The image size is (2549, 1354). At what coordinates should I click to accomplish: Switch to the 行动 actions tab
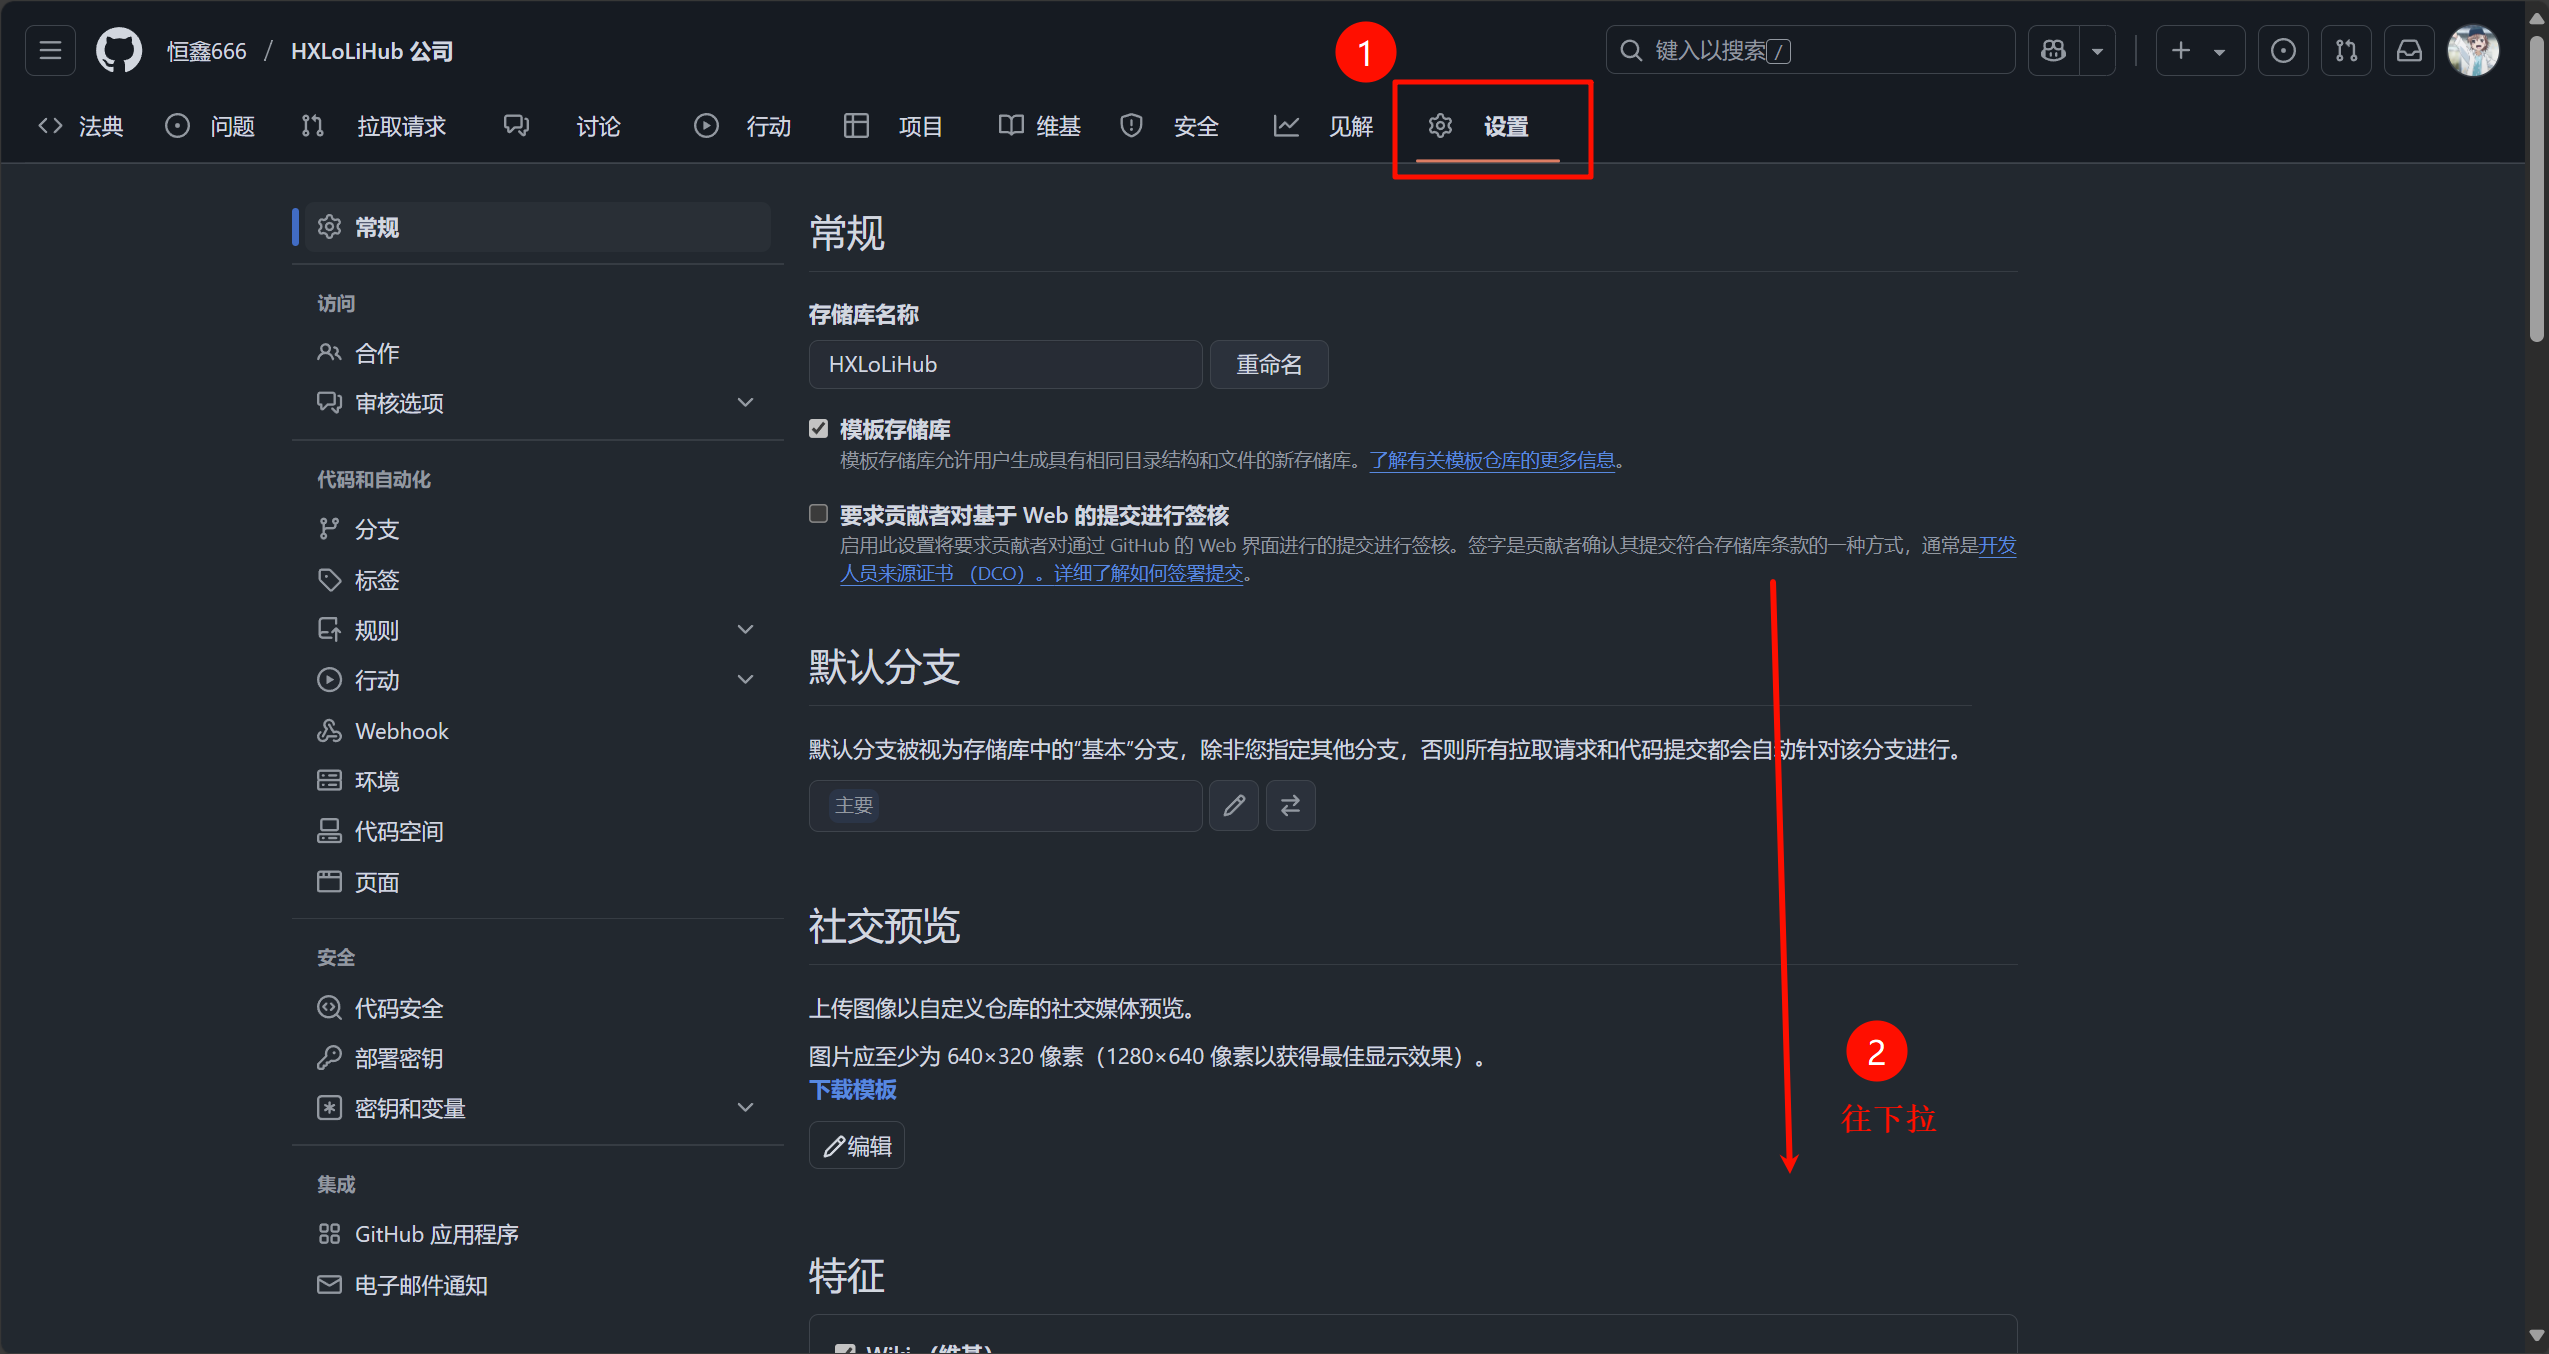(742, 126)
